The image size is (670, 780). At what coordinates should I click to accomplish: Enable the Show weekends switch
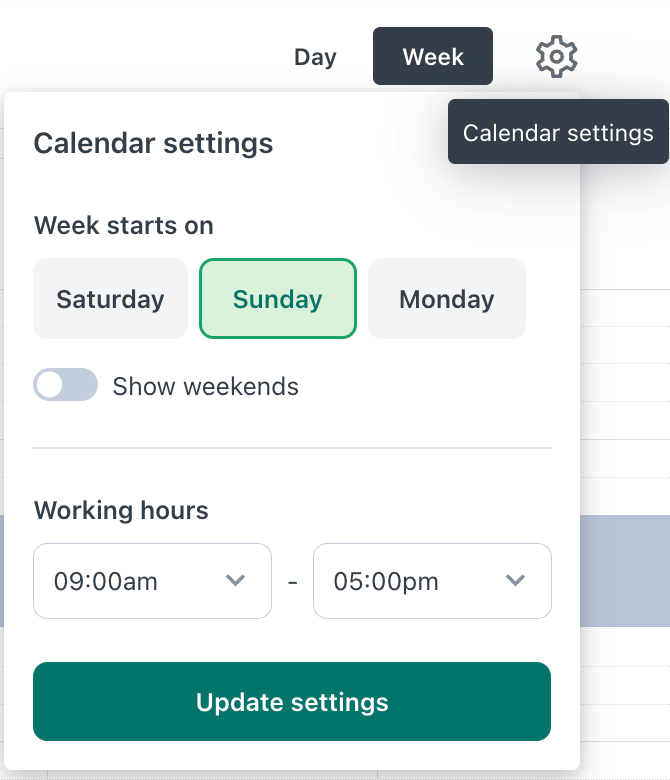coord(66,385)
